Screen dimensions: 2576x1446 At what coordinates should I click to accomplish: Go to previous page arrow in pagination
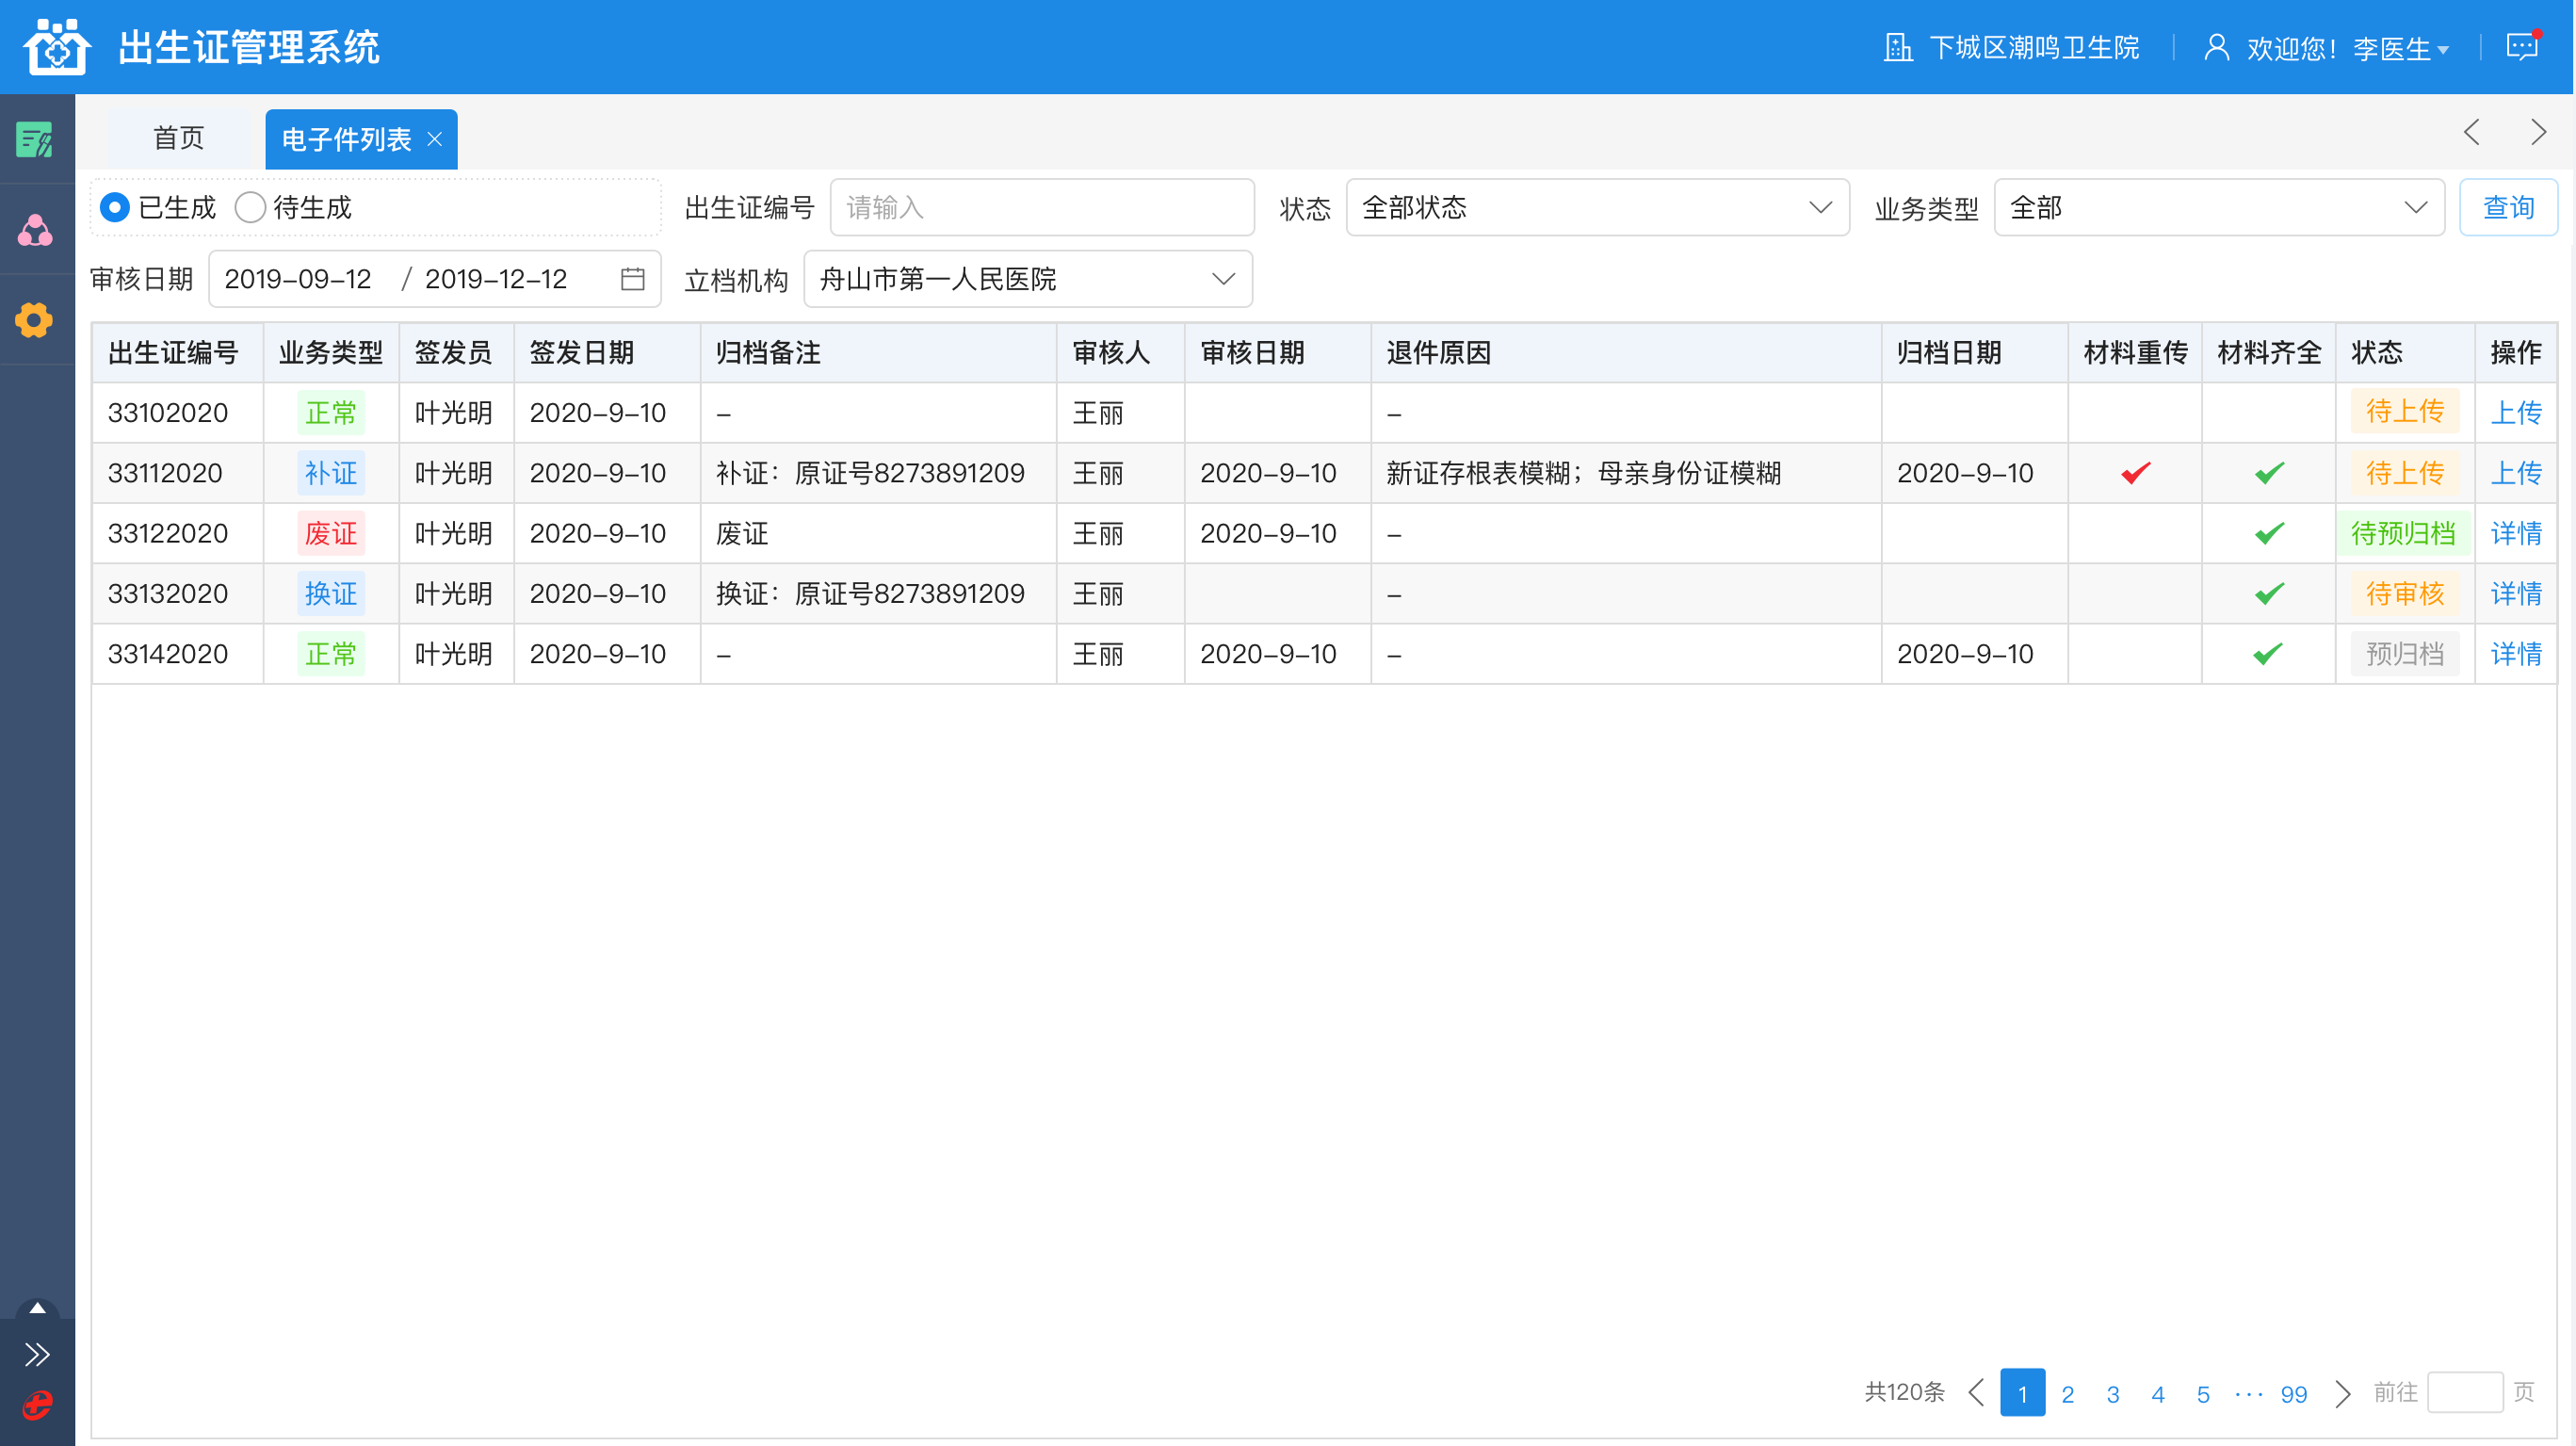click(x=1976, y=1392)
